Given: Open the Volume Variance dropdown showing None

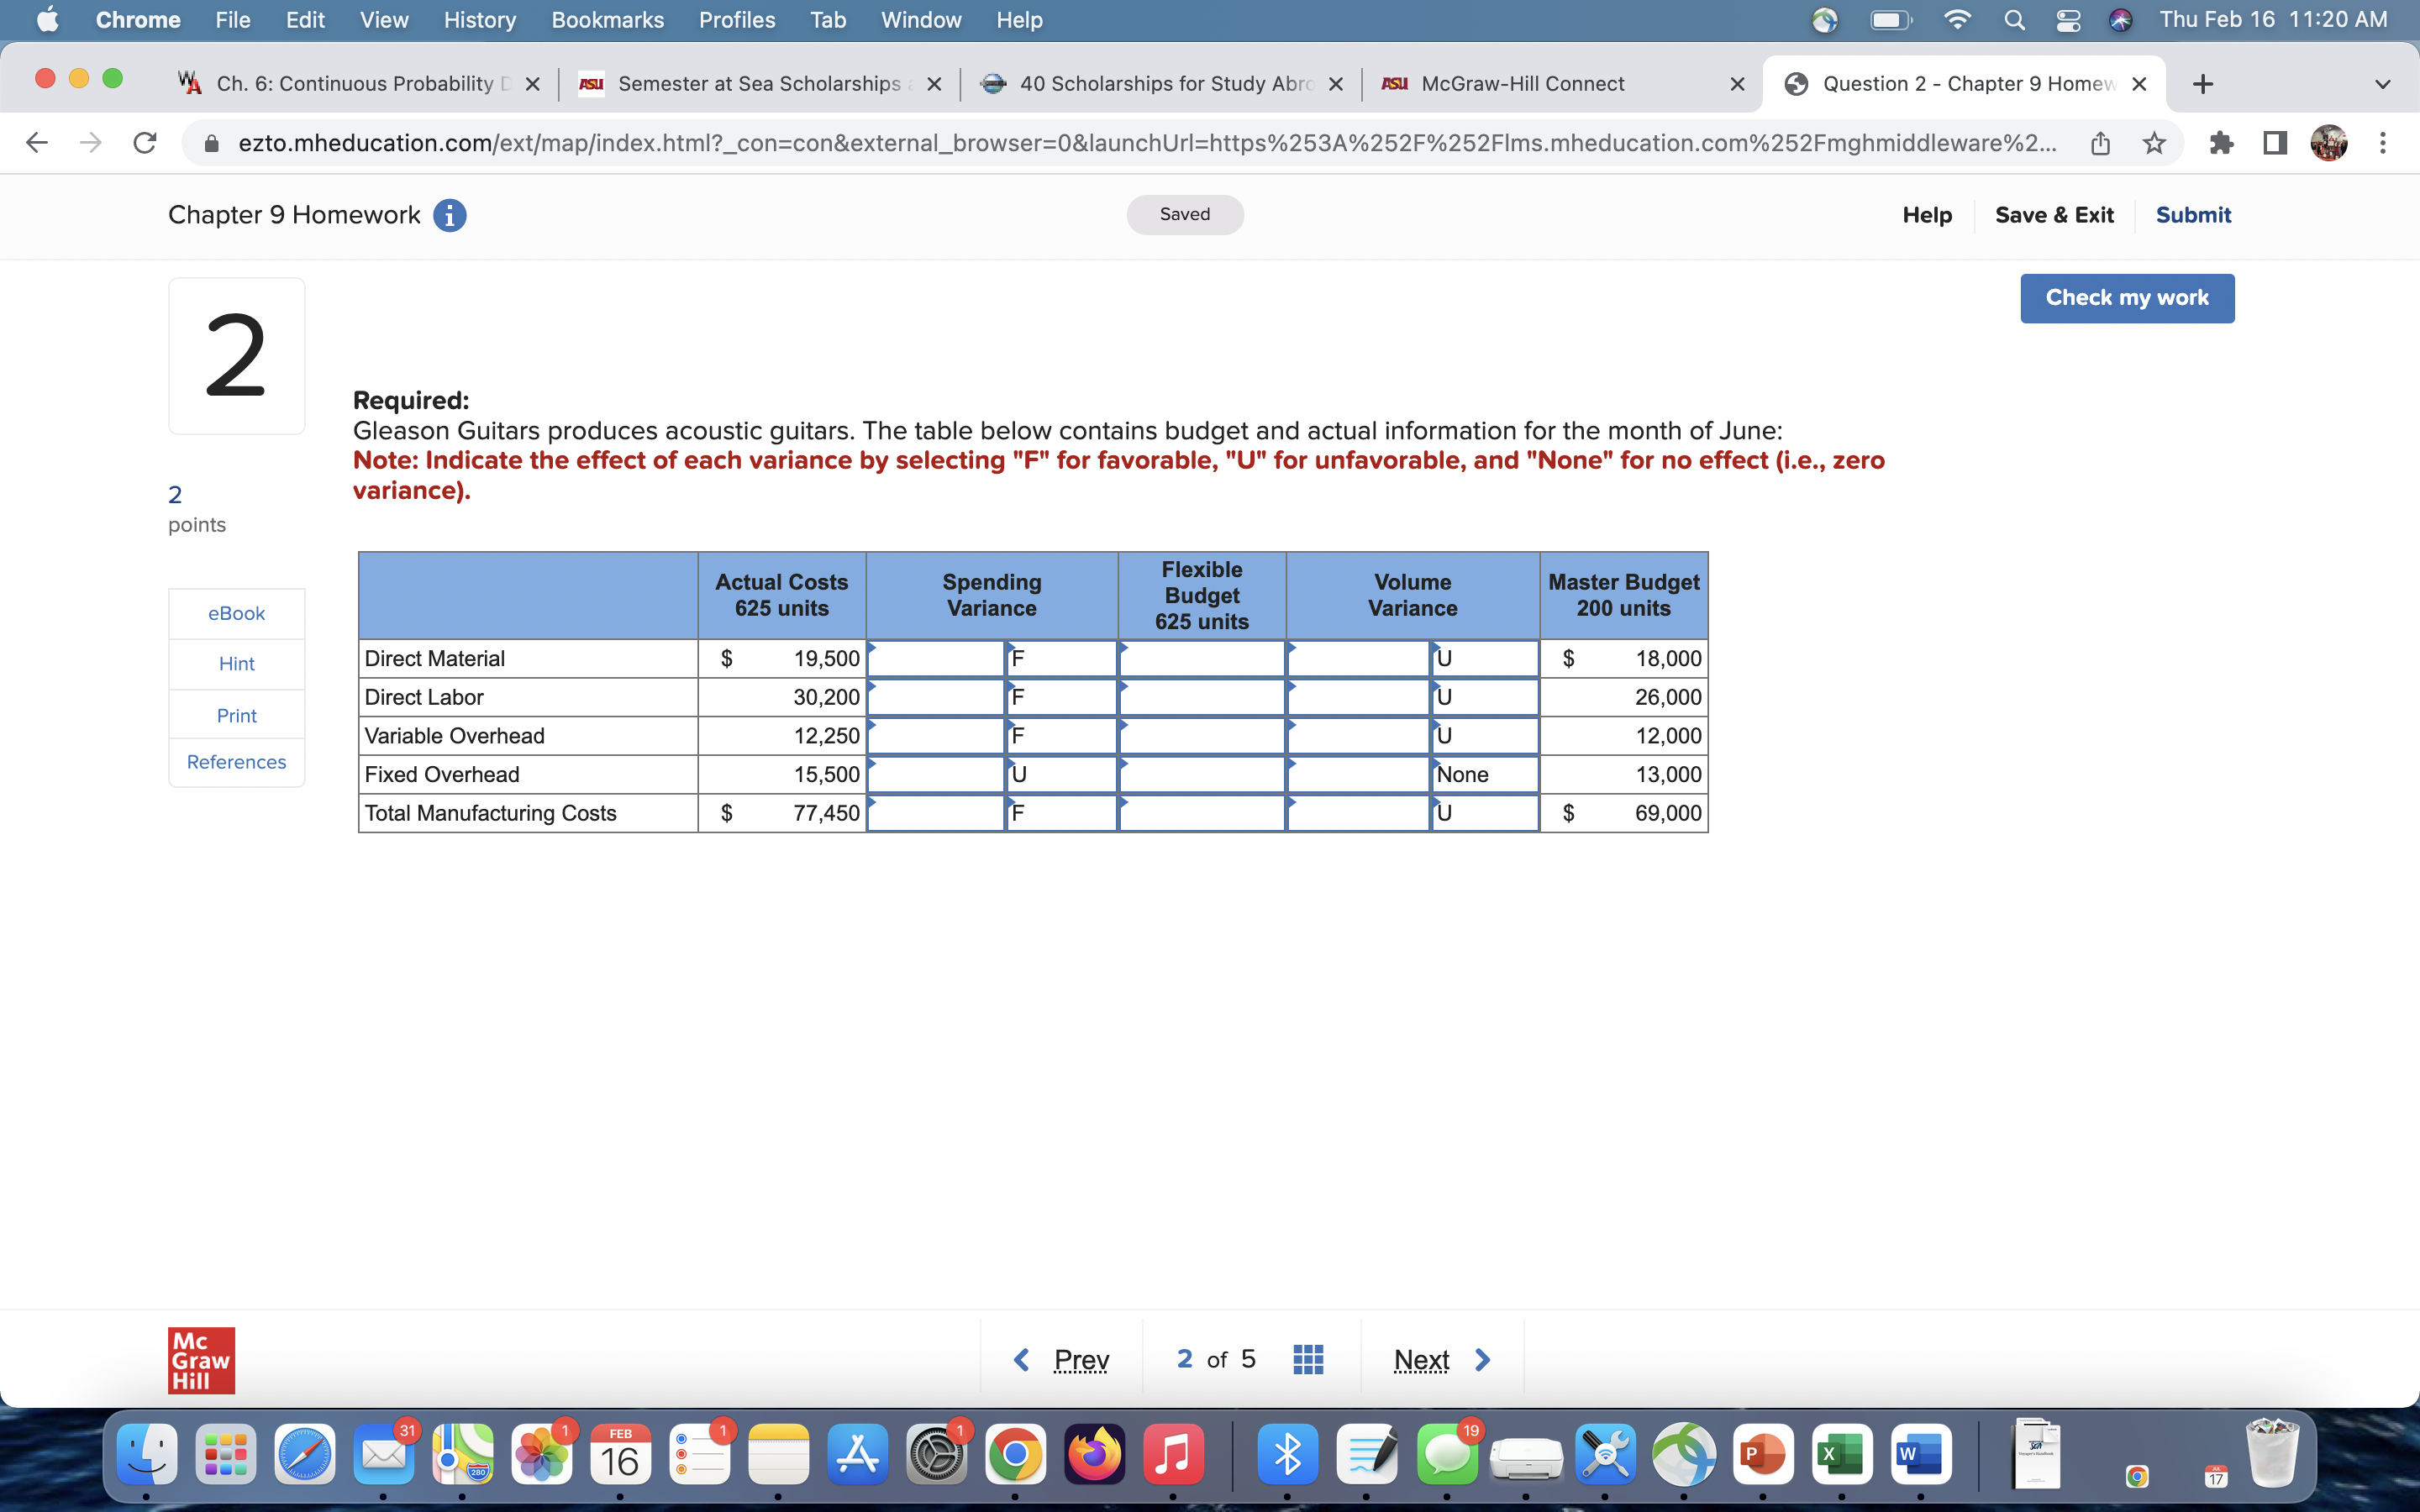Looking at the screenshot, I should coord(1484,773).
